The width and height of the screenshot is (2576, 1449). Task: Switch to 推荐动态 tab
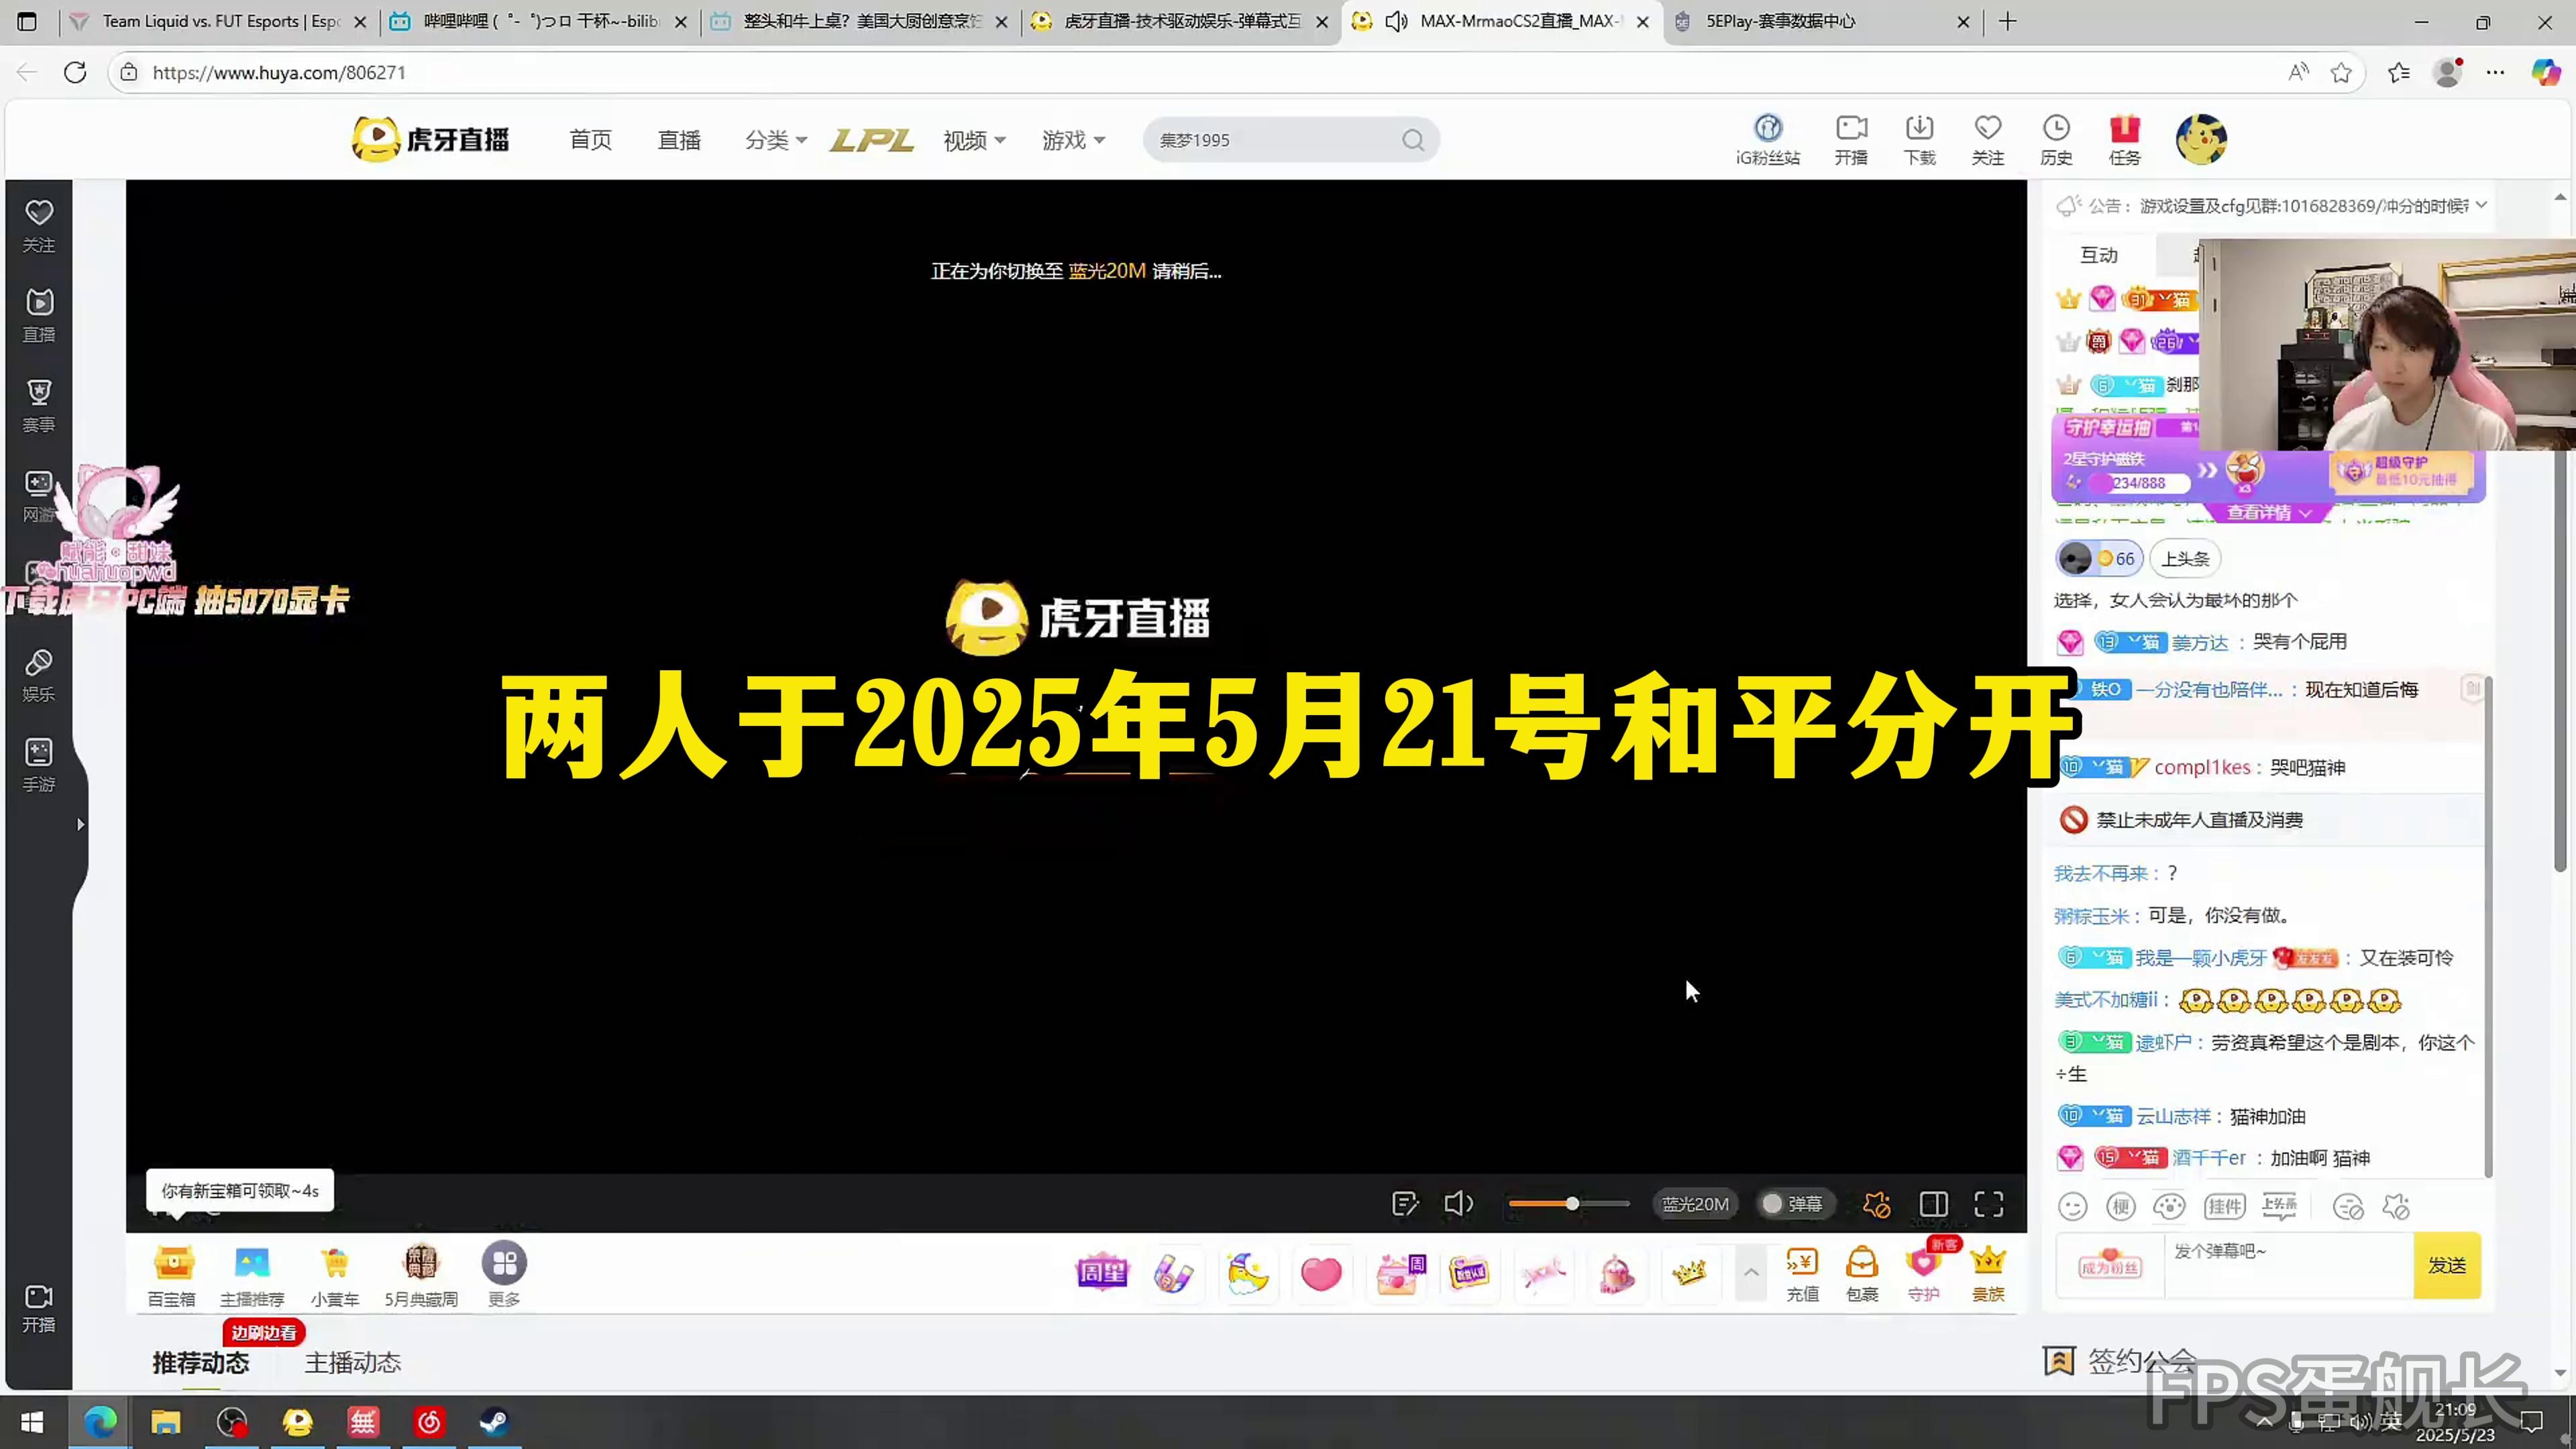[x=201, y=1363]
